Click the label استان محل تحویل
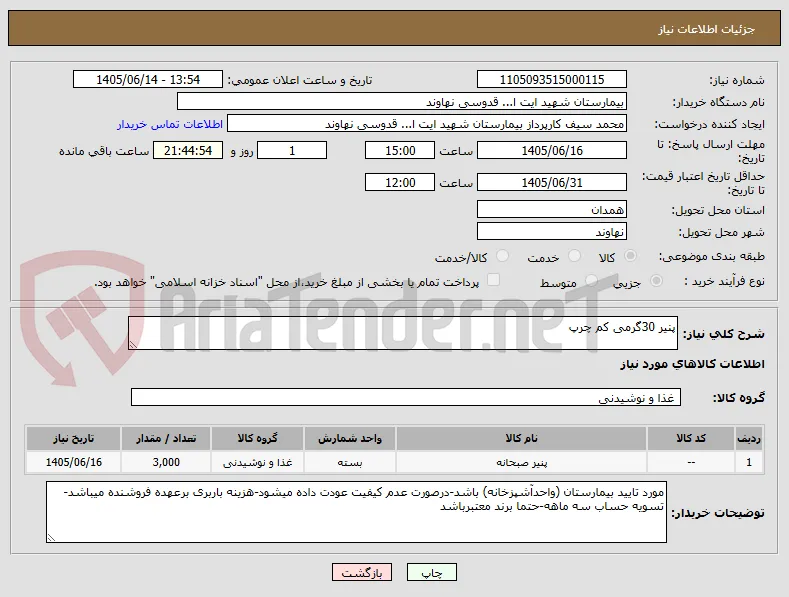Viewport: 789px width, 597px height. 718,210
